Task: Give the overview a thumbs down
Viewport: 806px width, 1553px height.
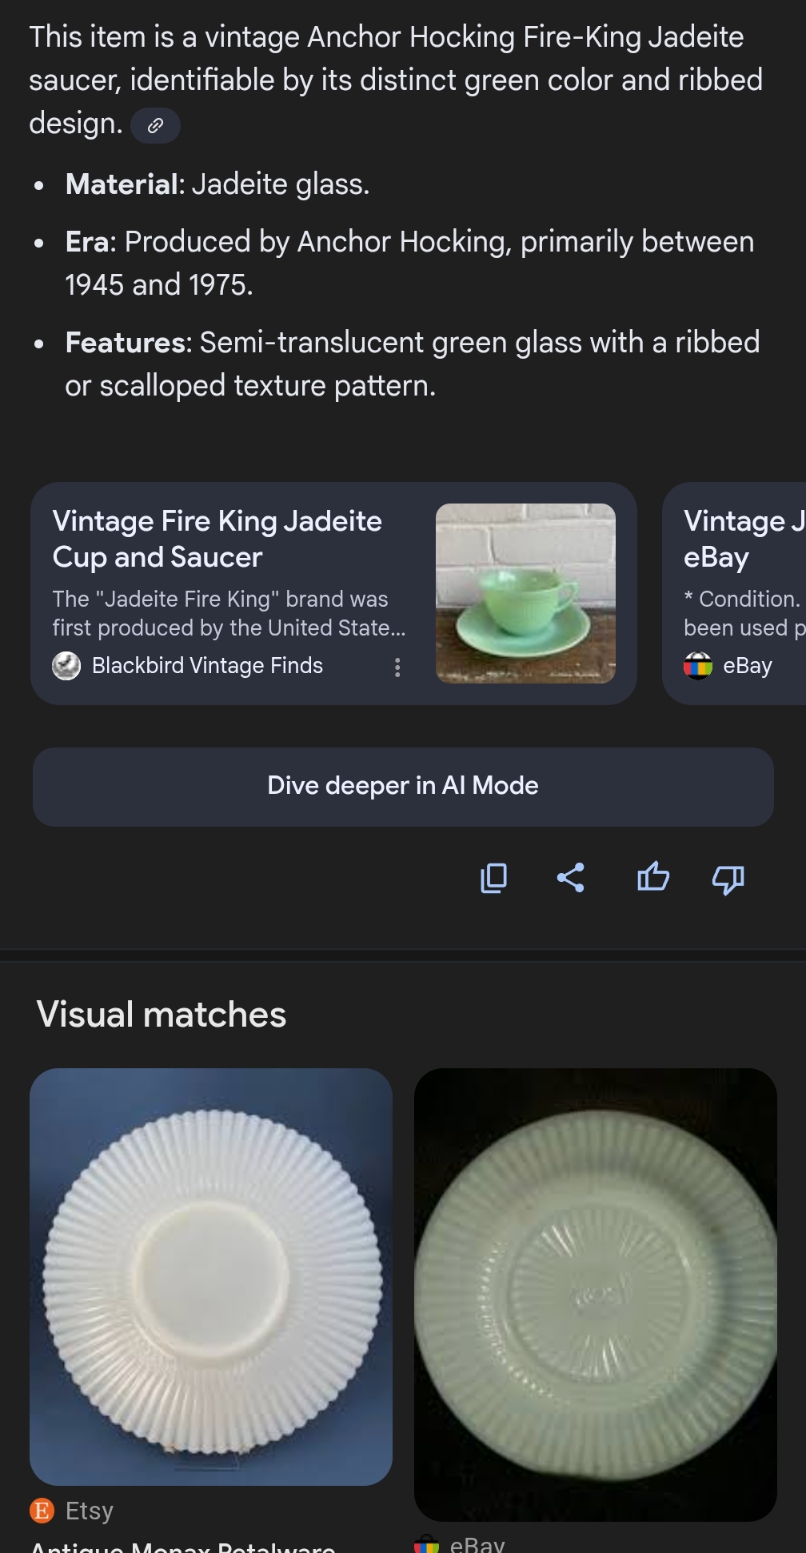Action: (x=728, y=879)
